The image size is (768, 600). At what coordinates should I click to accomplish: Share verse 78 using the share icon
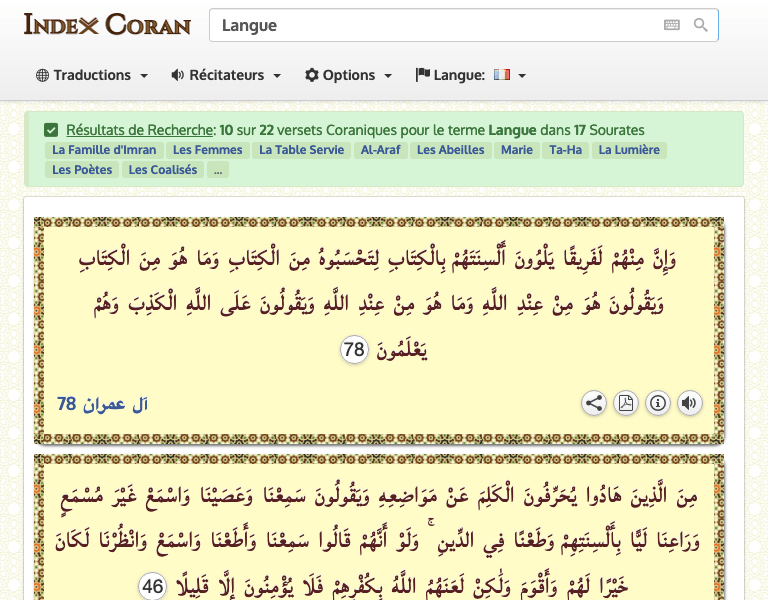click(594, 403)
